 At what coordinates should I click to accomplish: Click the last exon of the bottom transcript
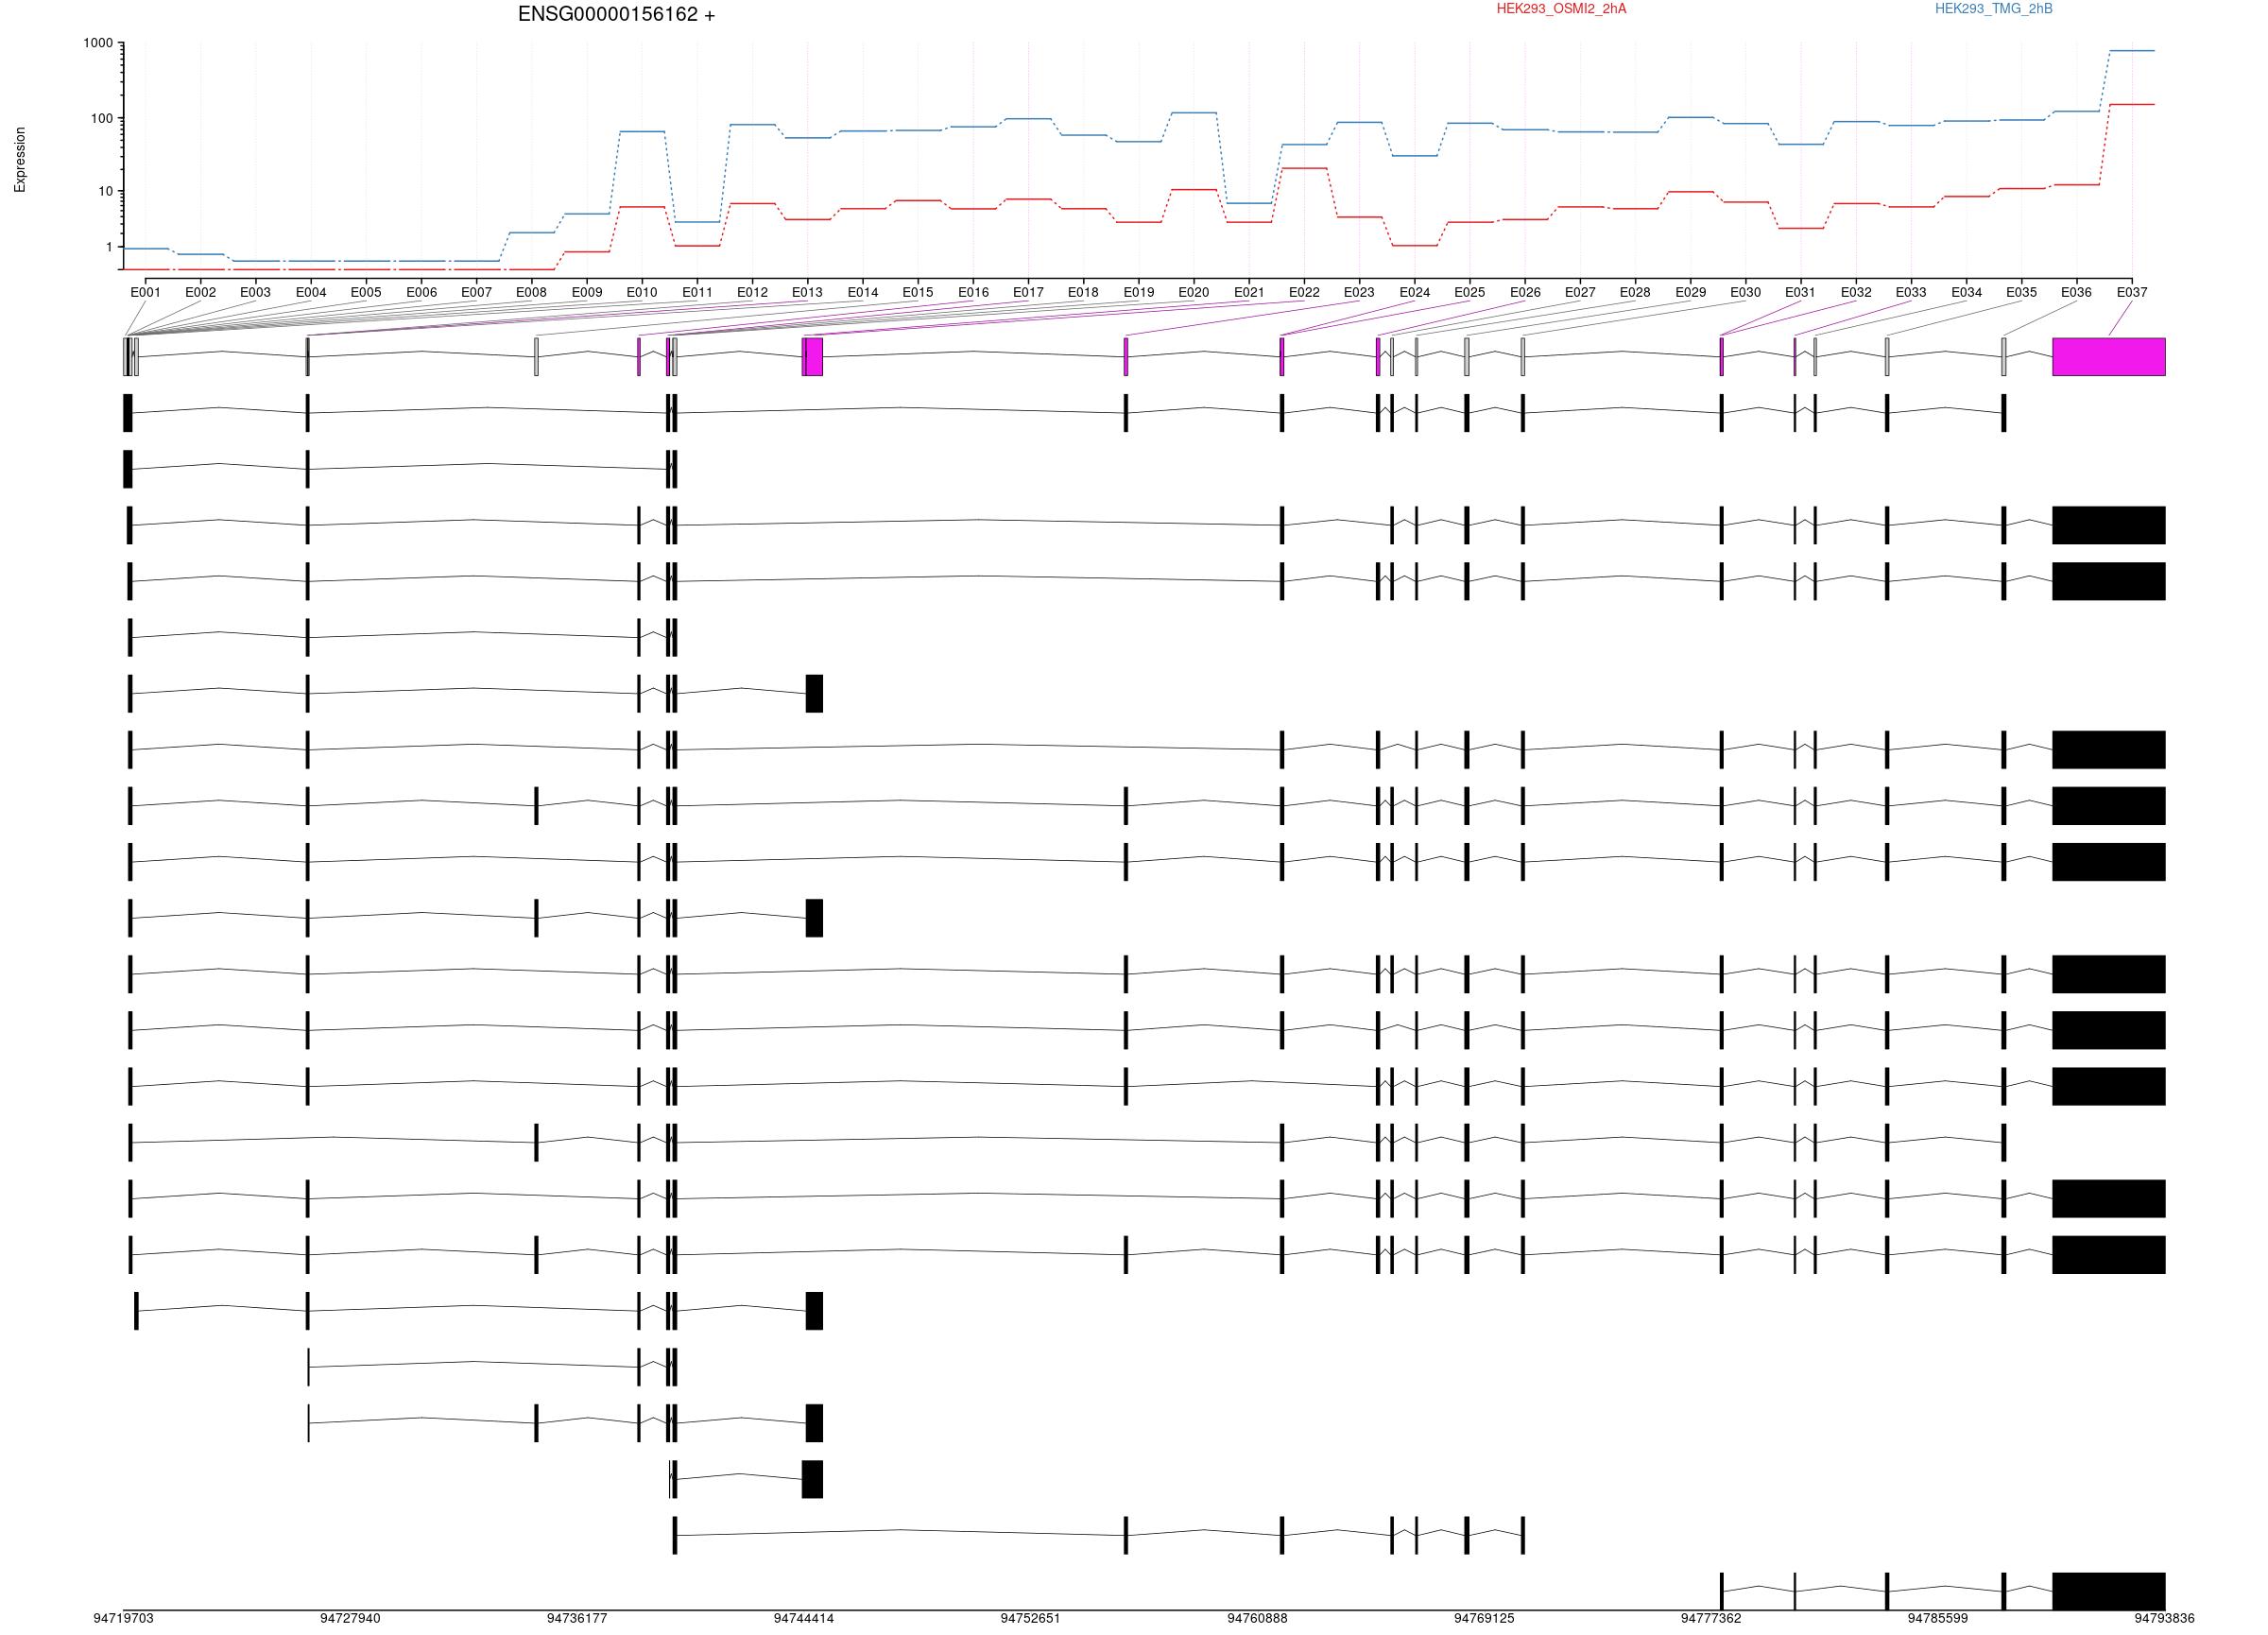pyautogui.click(x=2109, y=1591)
